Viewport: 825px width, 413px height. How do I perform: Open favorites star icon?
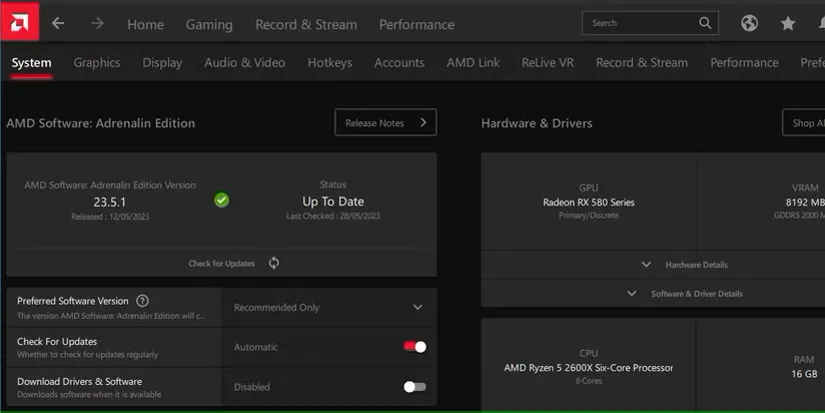click(x=788, y=23)
